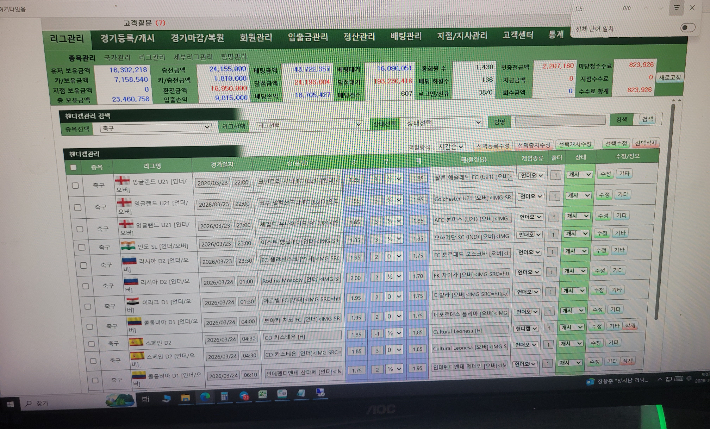Click the flag icon in the 01:30 row

pyautogui.click(x=133, y=301)
